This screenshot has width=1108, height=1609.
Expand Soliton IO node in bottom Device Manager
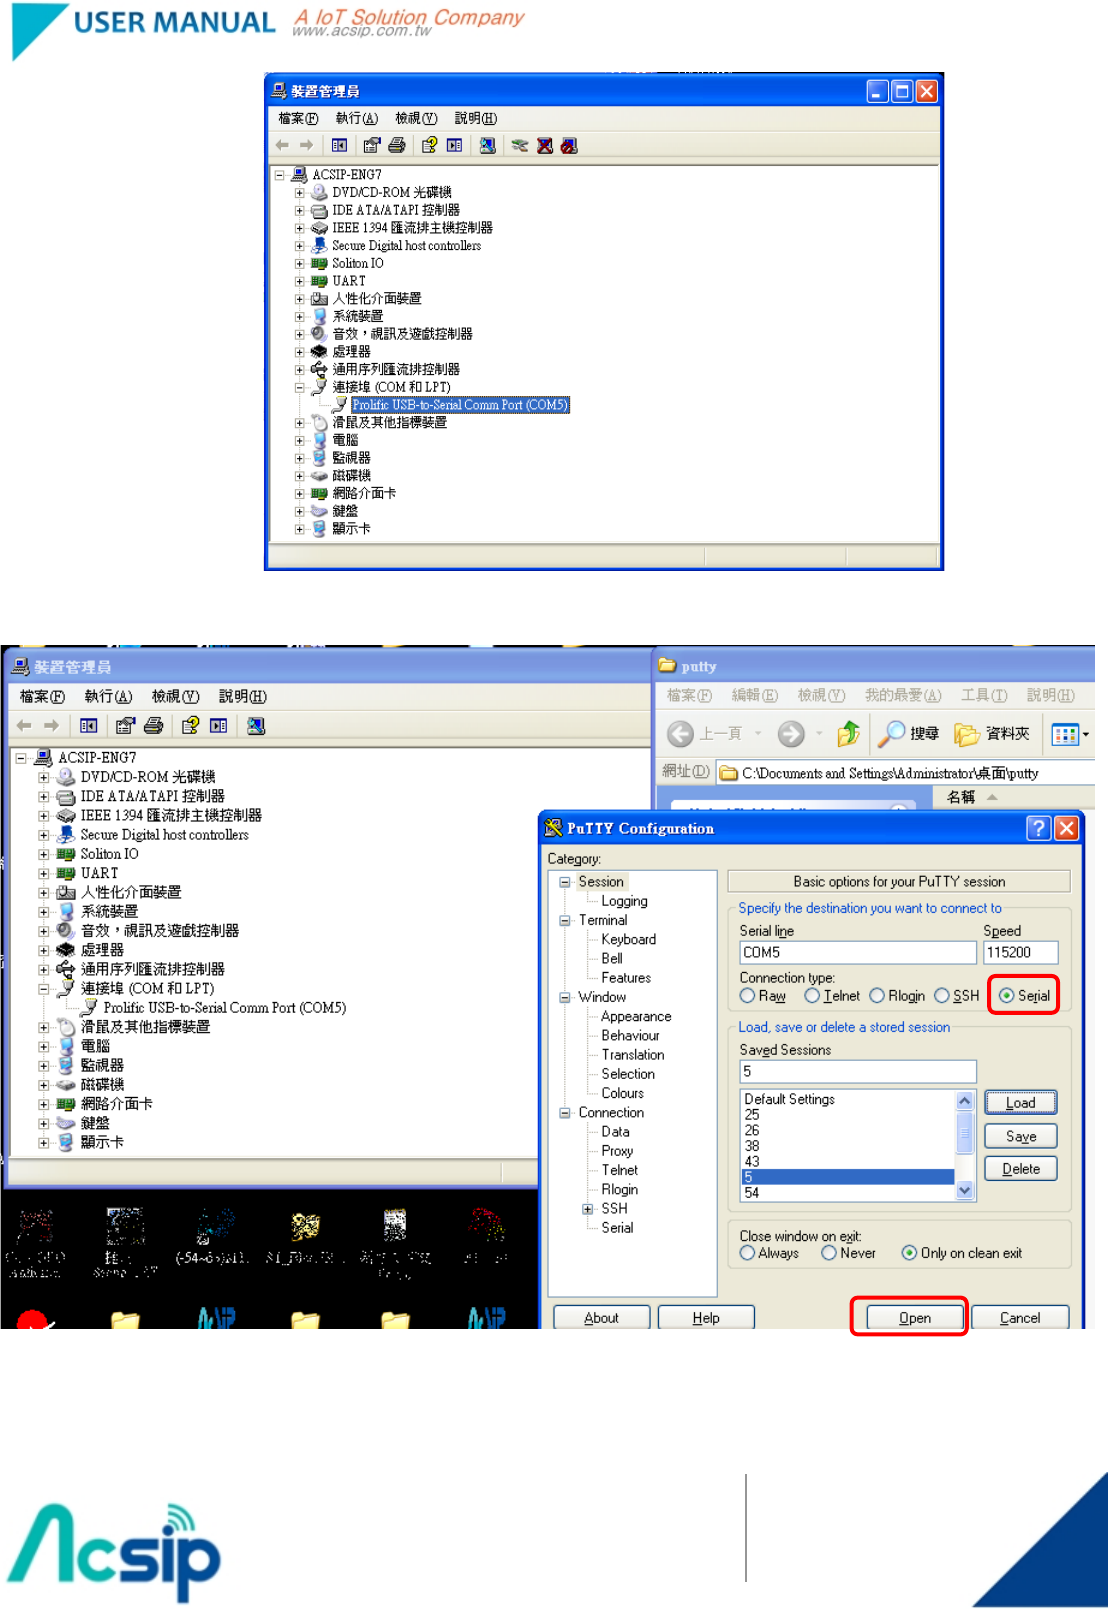(x=44, y=855)
